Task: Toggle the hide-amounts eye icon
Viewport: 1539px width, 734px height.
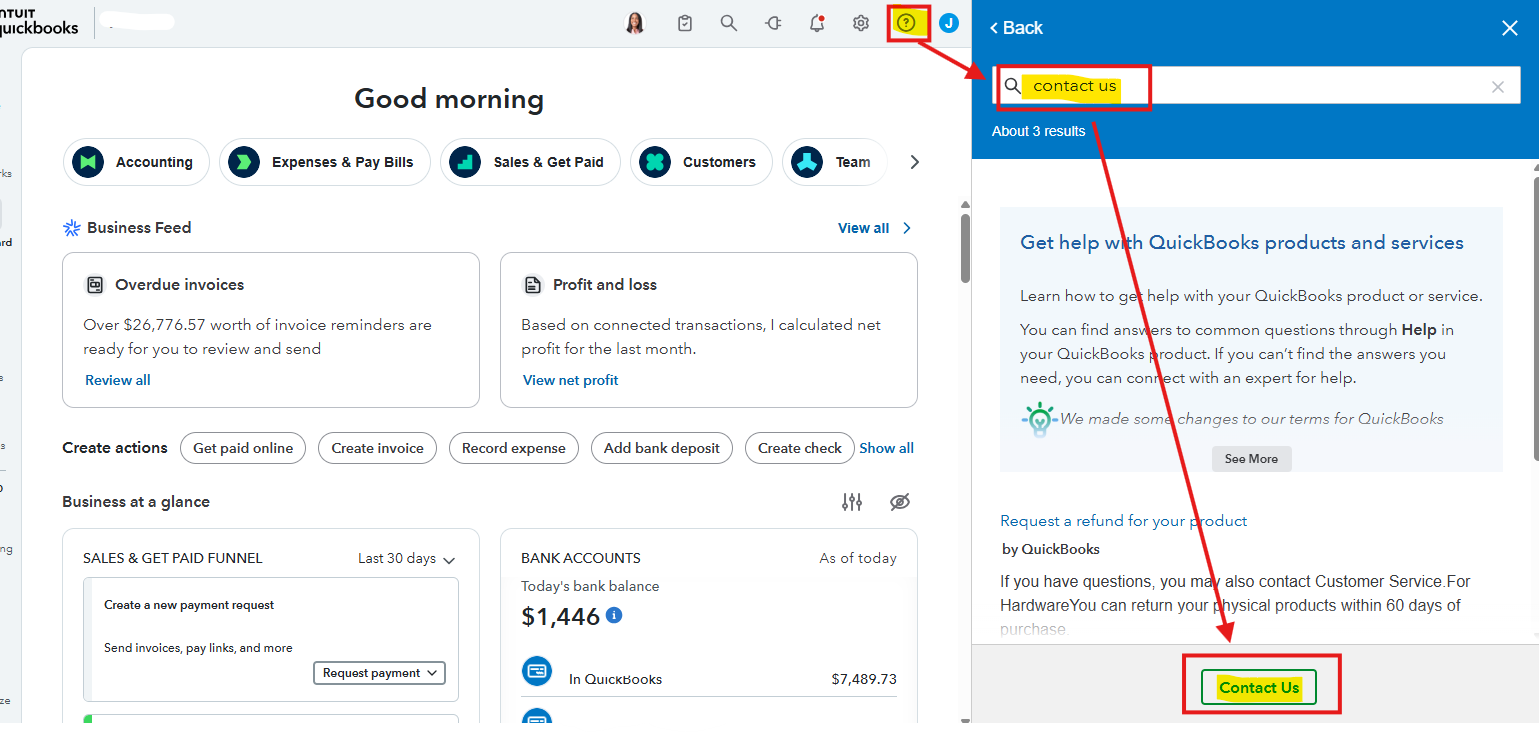Action: pos(900,502)
